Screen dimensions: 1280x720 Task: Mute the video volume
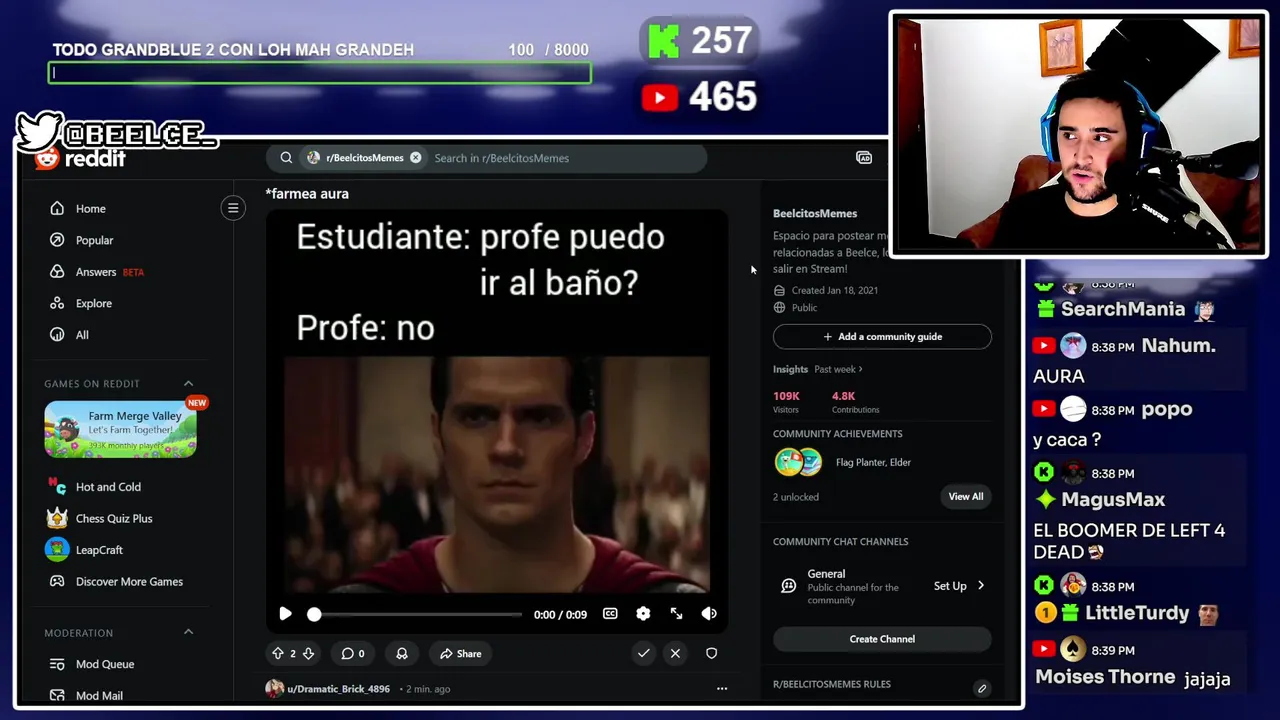pos(709,614)
